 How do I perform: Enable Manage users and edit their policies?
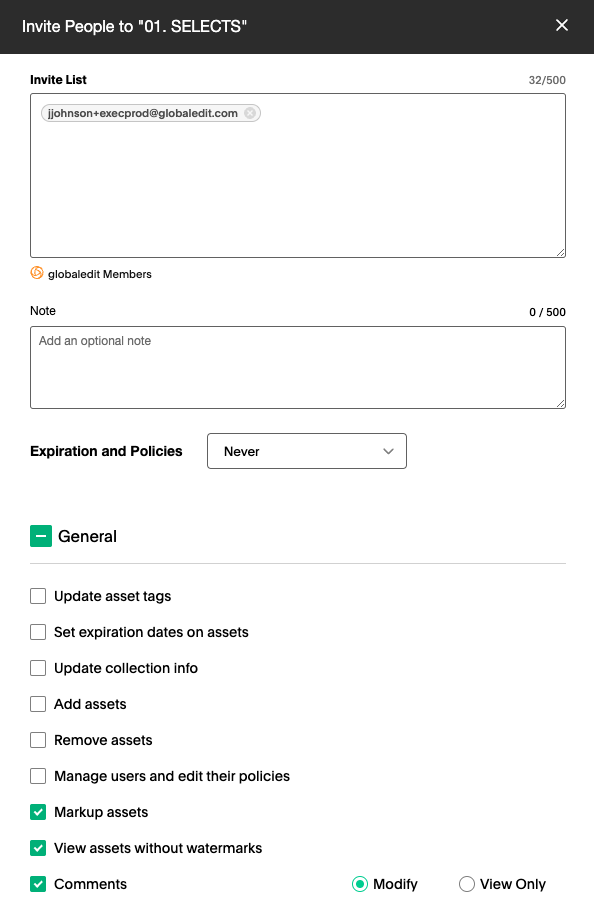38,776
